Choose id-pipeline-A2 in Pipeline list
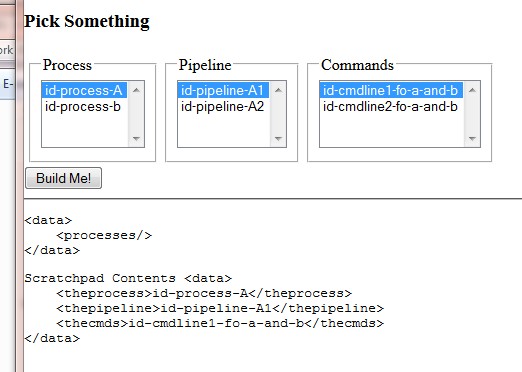Screen dimensions: 522x372 (x=223, y=107)
